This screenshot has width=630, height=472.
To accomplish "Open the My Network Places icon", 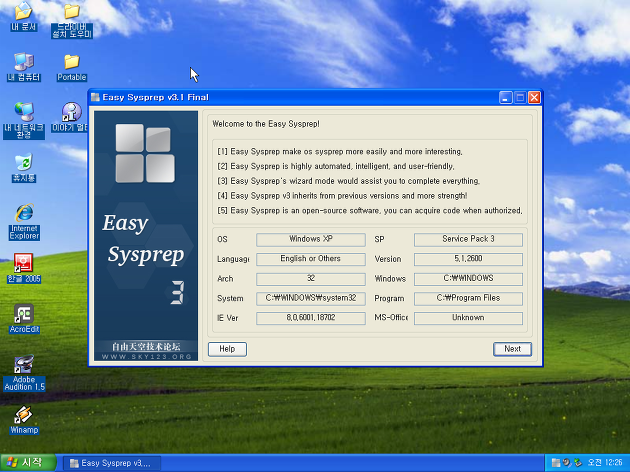I will 24,121.
